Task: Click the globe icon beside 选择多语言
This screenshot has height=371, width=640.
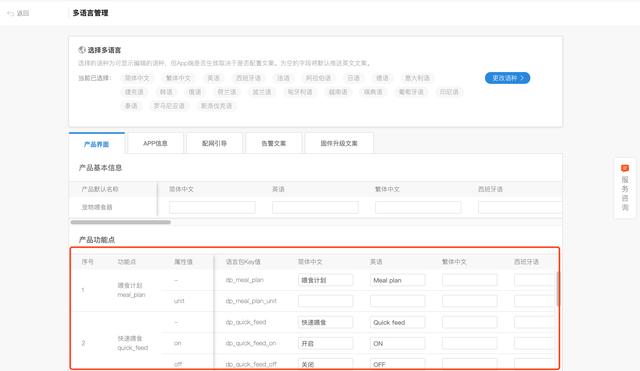Action: tap(82, 50)
